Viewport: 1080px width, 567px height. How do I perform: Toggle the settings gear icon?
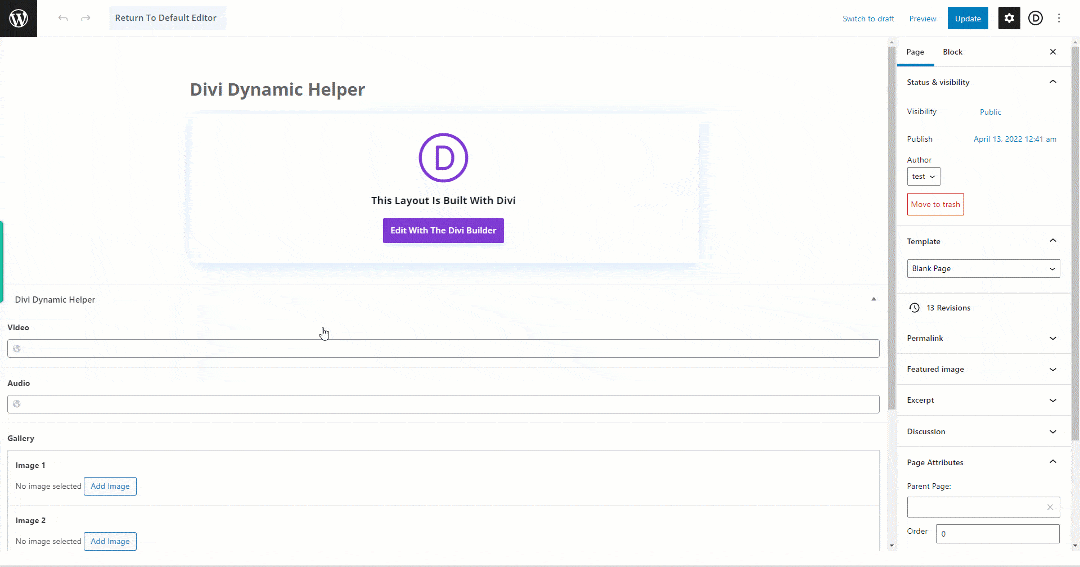(1009, 19)
